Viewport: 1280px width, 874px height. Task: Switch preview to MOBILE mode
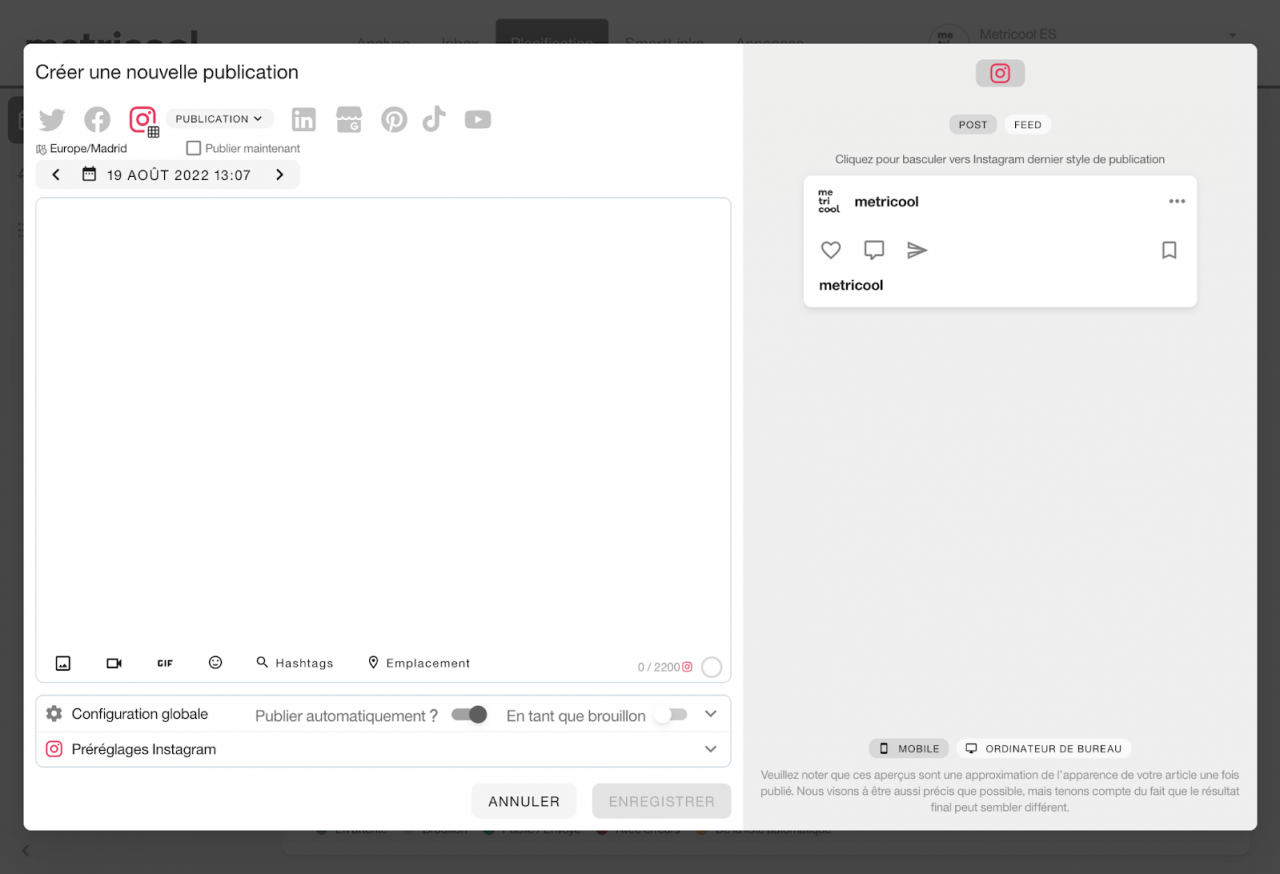[x=909, y=748]
